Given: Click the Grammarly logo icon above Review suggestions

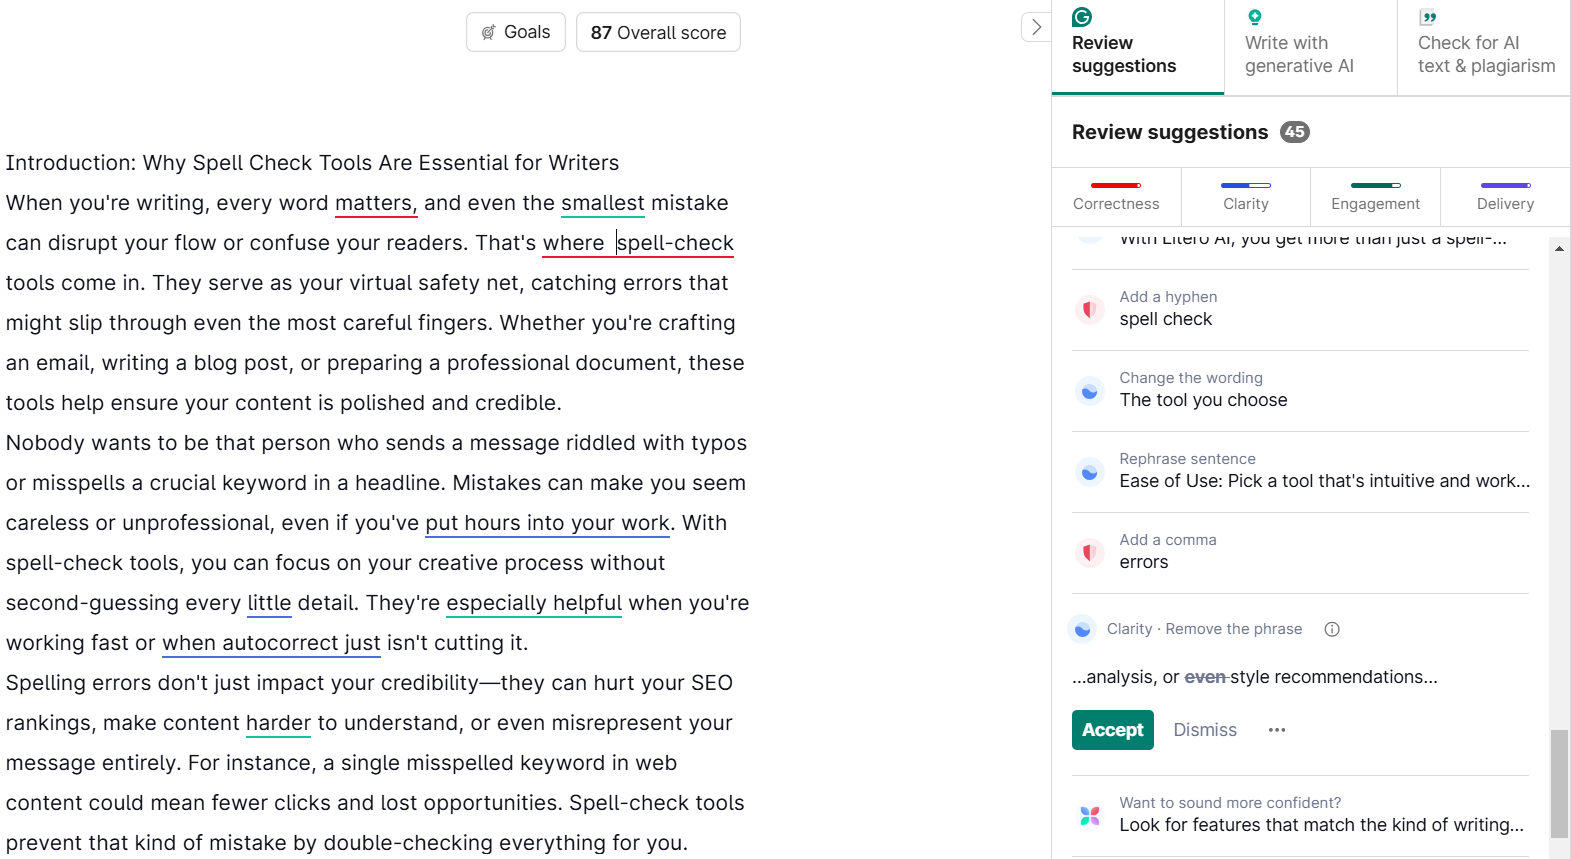Looking at the screenshot, I should pos(1082,17).
